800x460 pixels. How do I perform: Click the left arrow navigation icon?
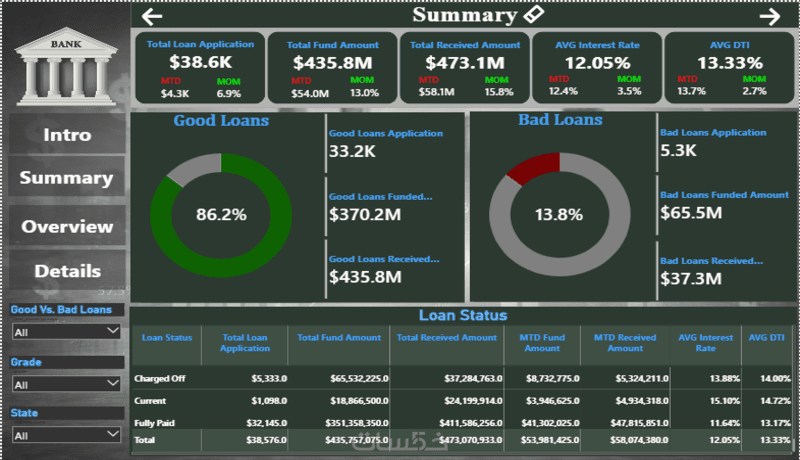pyautogui.click(x=152, y=16)
